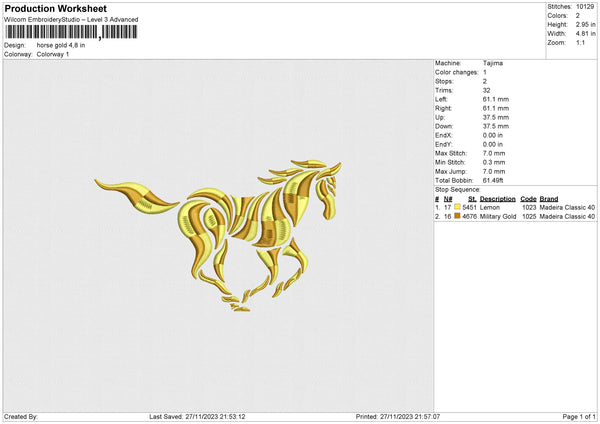Select the text 'Wilcom EmbroideryStudio – Level 3 Advanced'
The image size is (600, 424).
(71, 20)
